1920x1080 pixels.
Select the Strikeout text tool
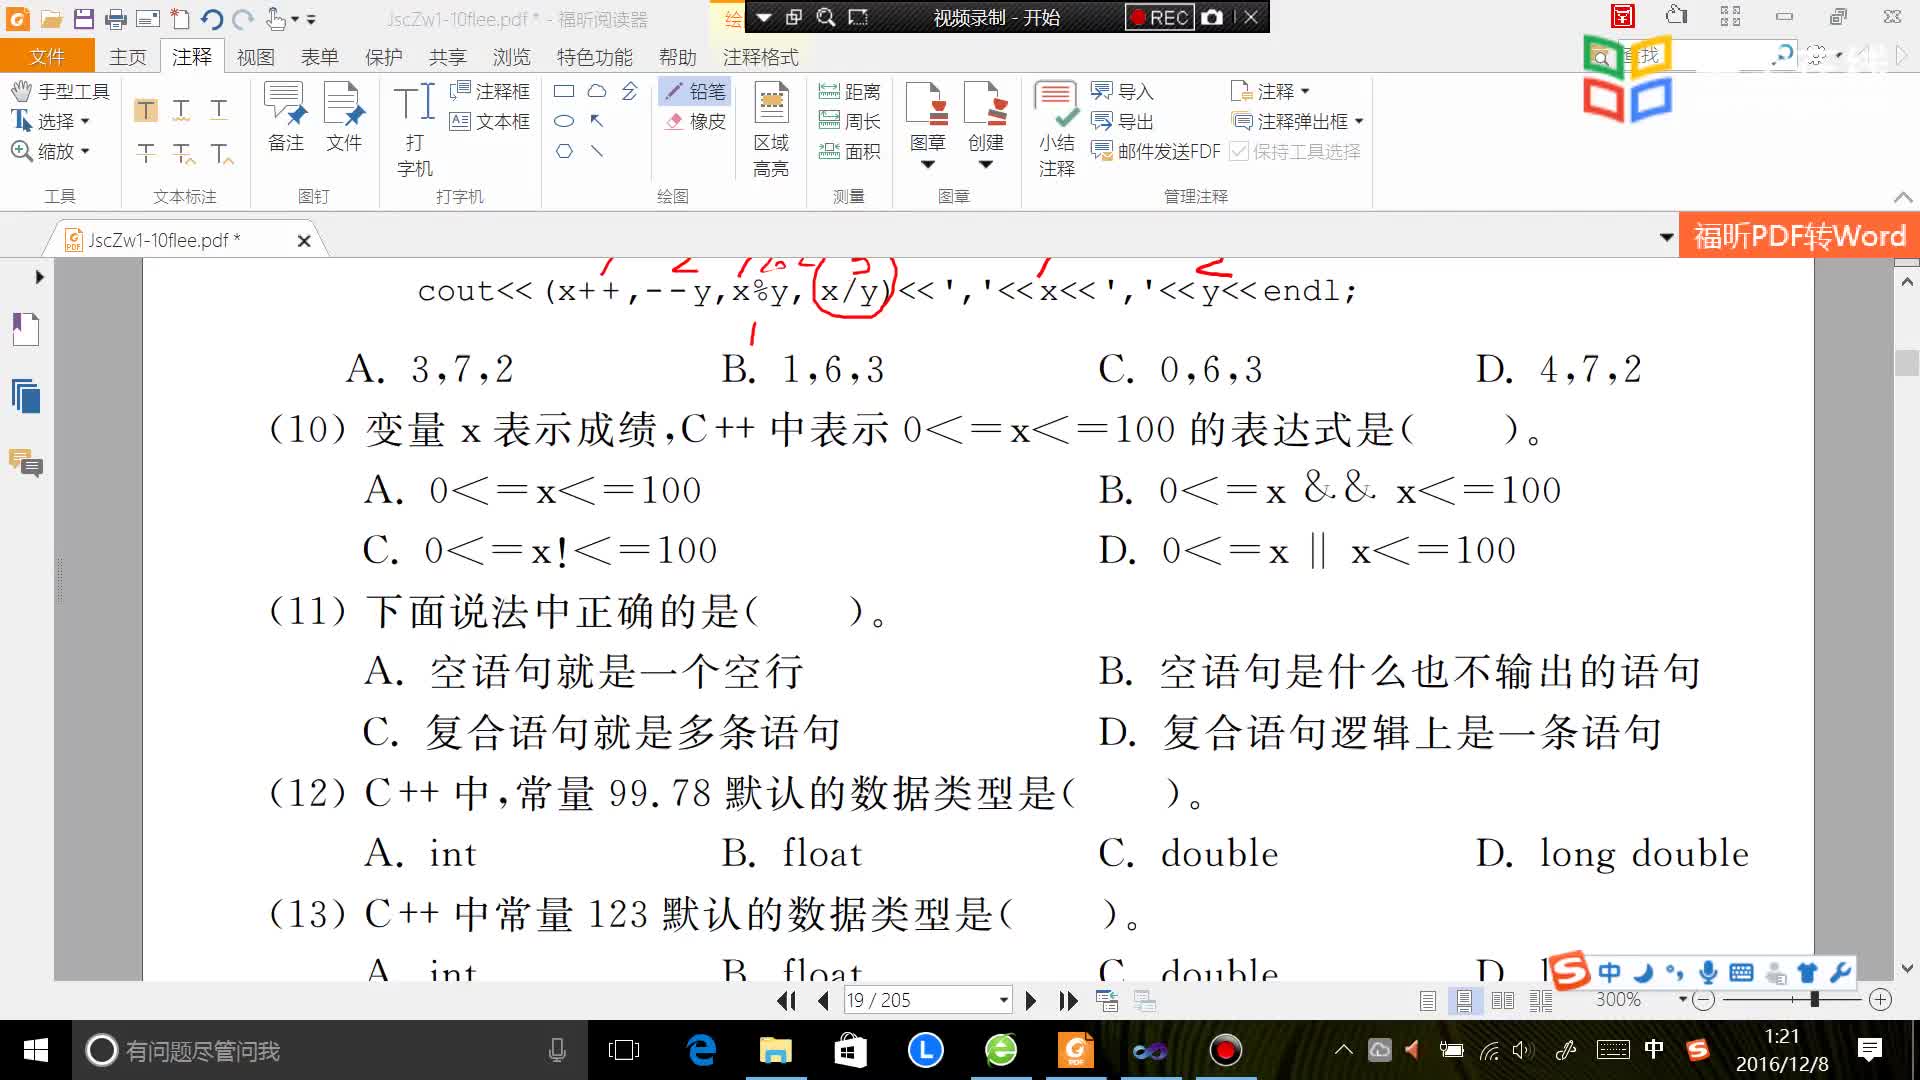tap(146, 153)
